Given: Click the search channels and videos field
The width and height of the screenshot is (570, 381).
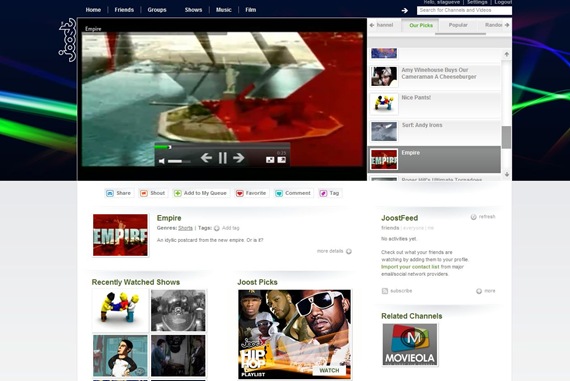Looking at the screenshot, I should (464, 10).
